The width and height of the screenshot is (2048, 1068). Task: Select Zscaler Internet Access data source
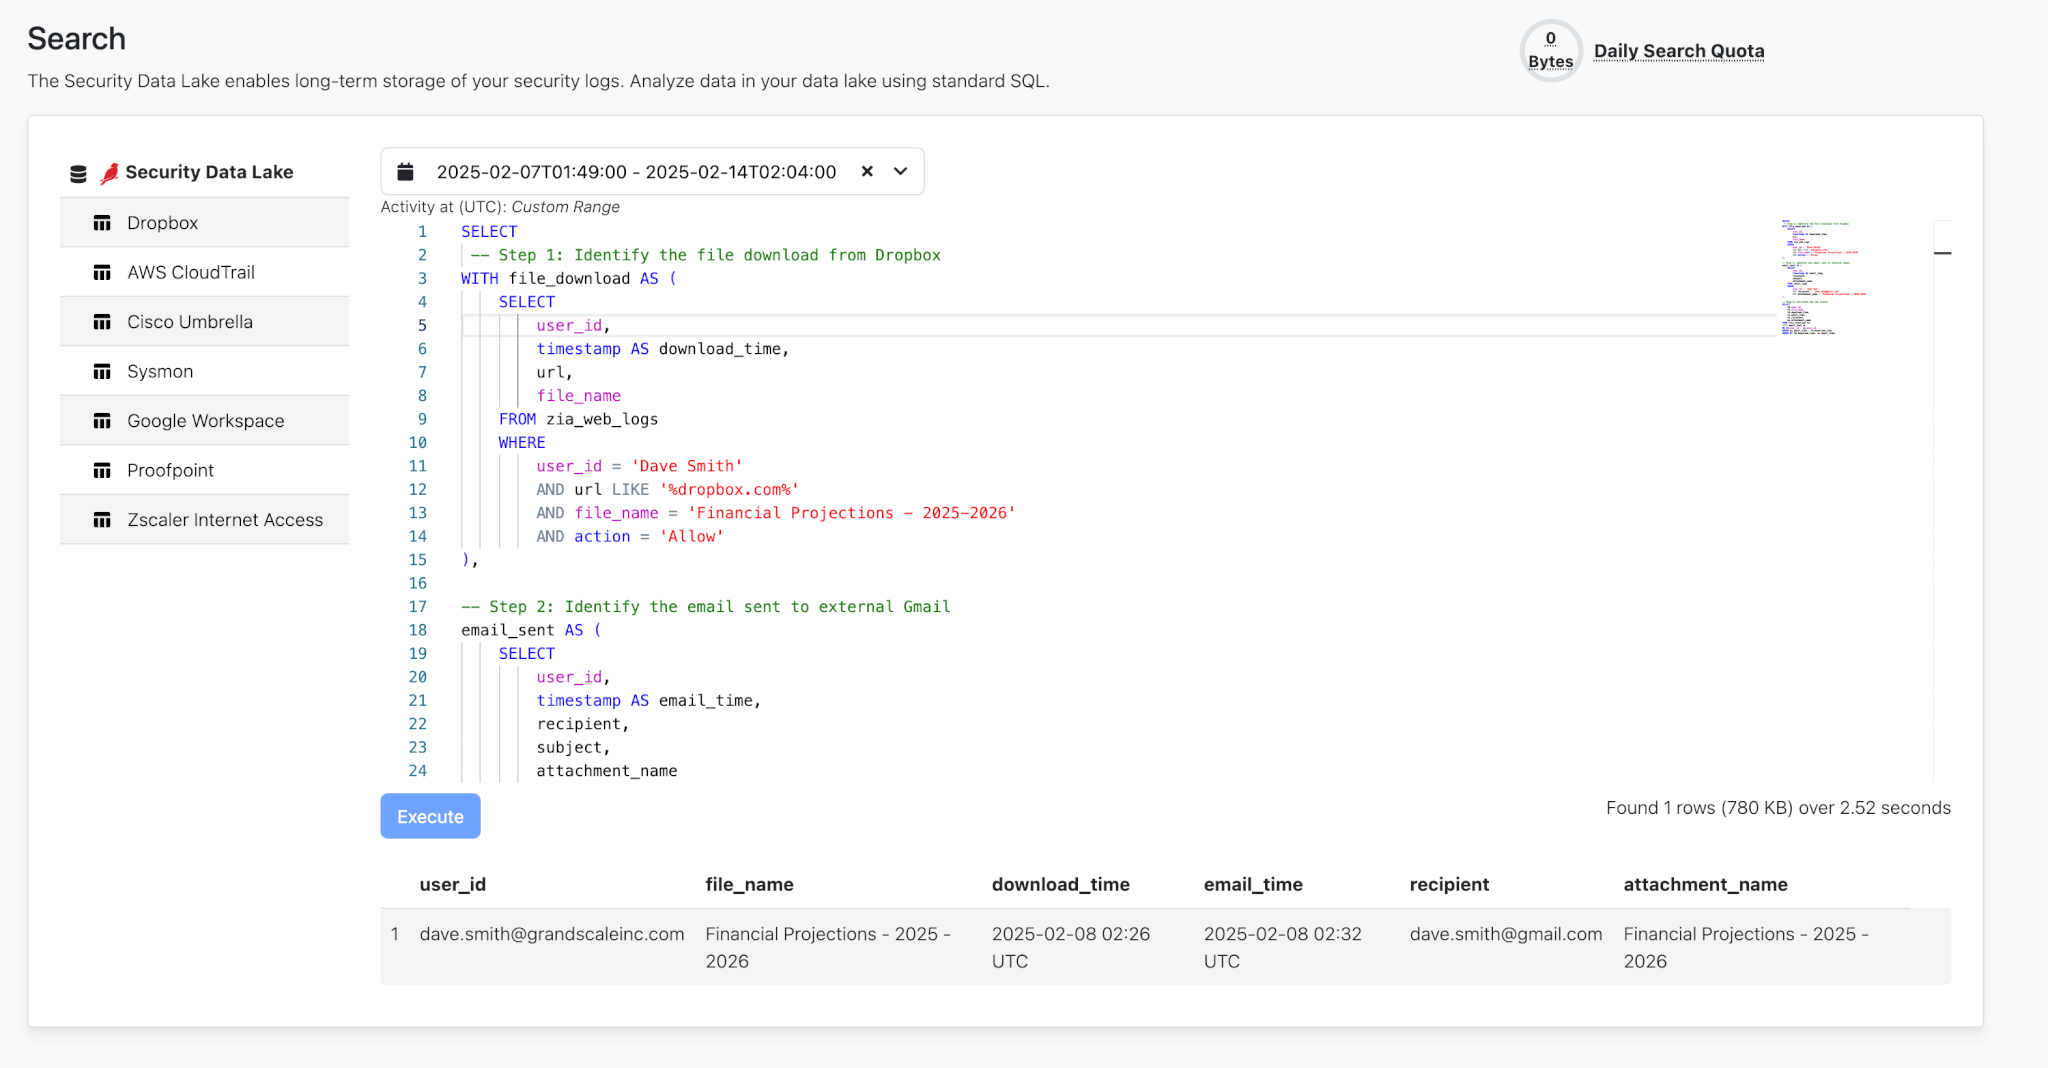[204, 520]
